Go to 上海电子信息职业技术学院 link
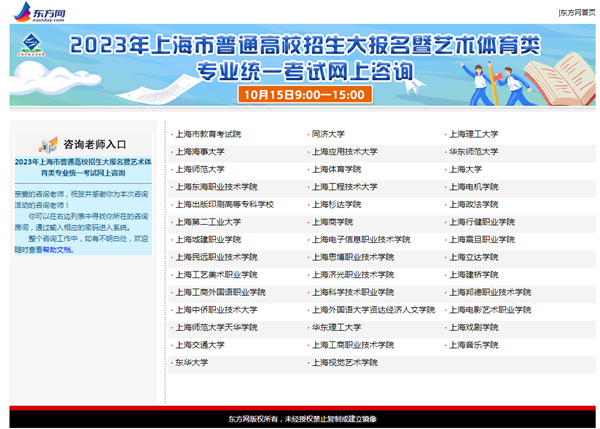This screenshot has width=600, height=429. click(361, 240)
